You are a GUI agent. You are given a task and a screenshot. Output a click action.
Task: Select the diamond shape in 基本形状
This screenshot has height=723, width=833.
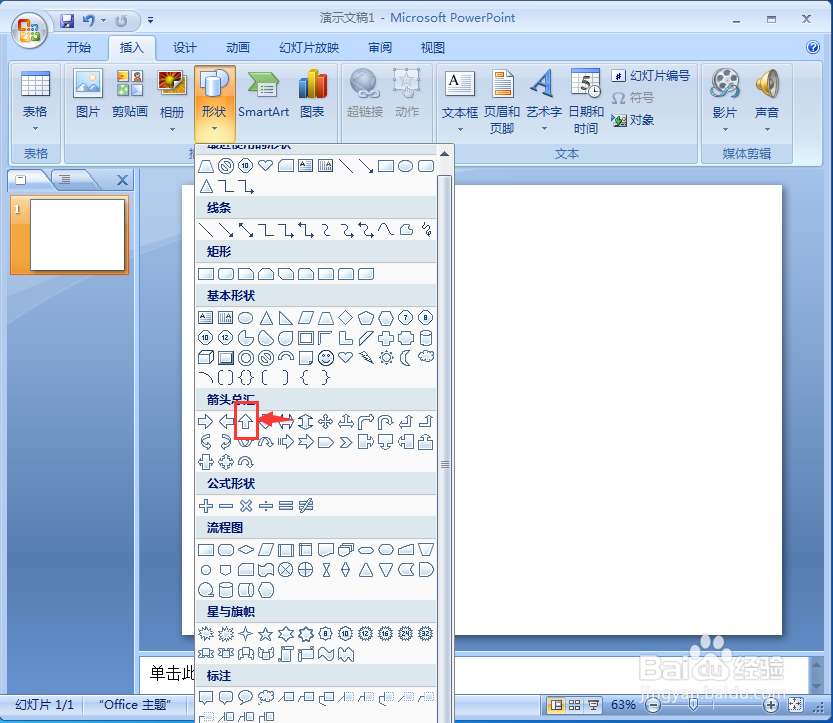(x=346, y=318)
